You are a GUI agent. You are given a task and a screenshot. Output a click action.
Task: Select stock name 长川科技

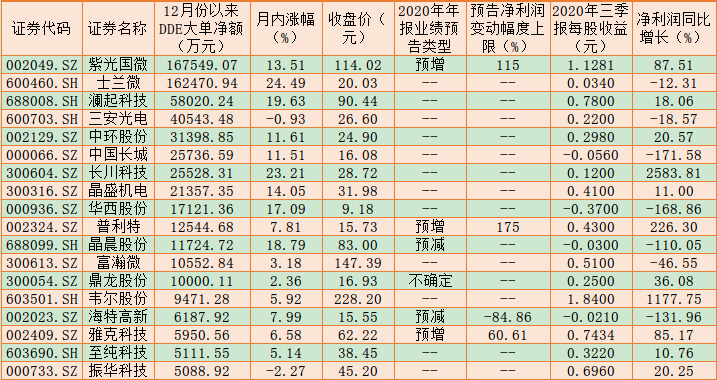[x=118, y=173]
